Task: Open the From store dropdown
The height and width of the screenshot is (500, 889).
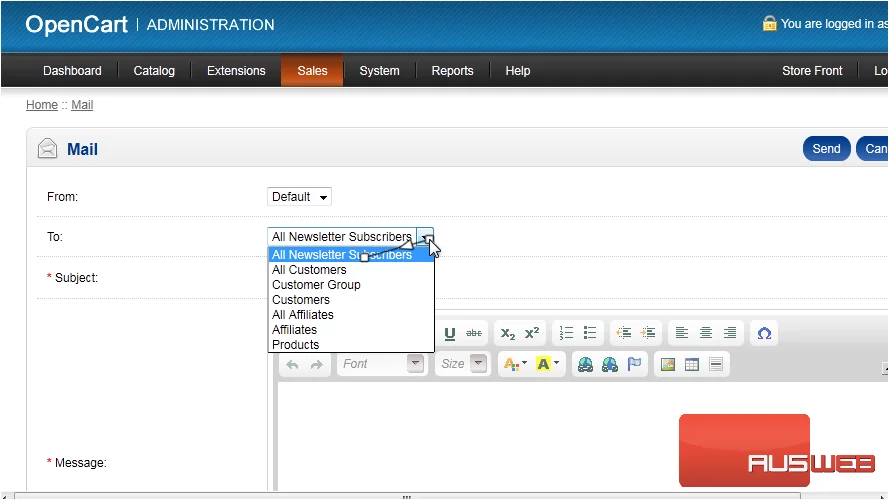Action: click(x=299, y=197)
